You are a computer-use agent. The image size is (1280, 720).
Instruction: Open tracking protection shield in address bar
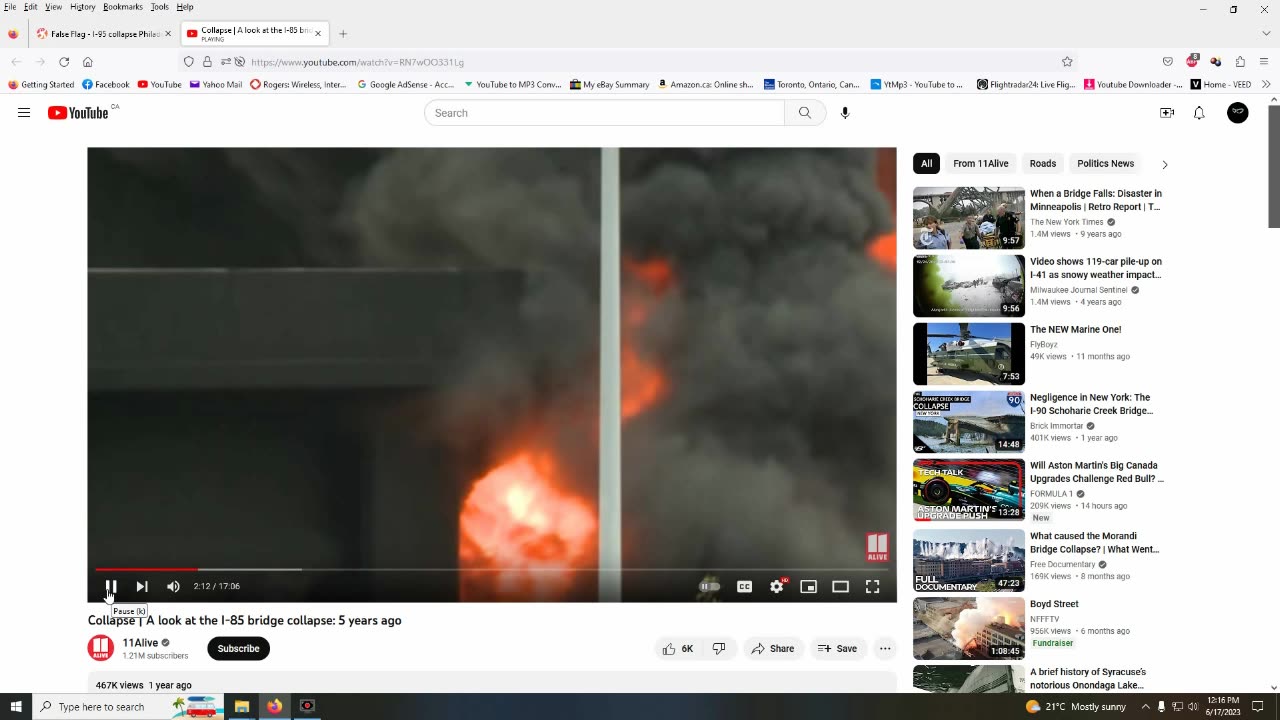[x=188, y=62]
